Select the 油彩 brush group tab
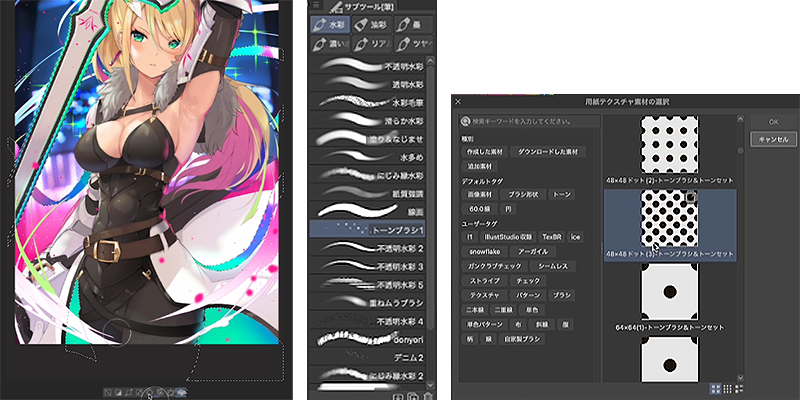 pyautogui.click(x=372, y=24)
